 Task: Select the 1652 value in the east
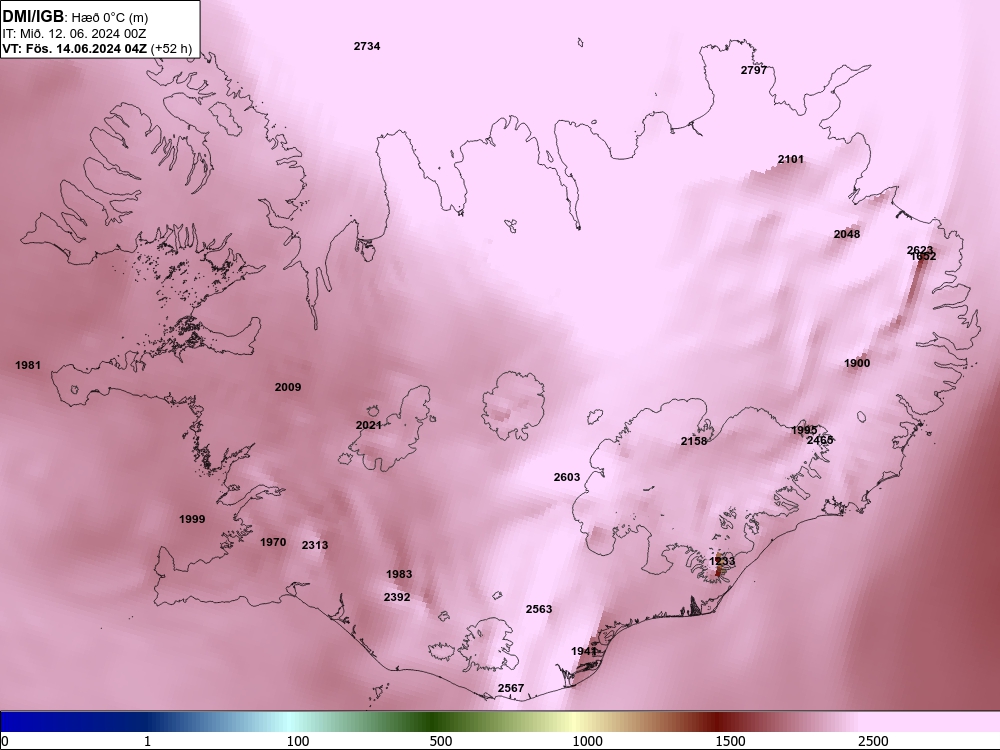coord(924,256)
